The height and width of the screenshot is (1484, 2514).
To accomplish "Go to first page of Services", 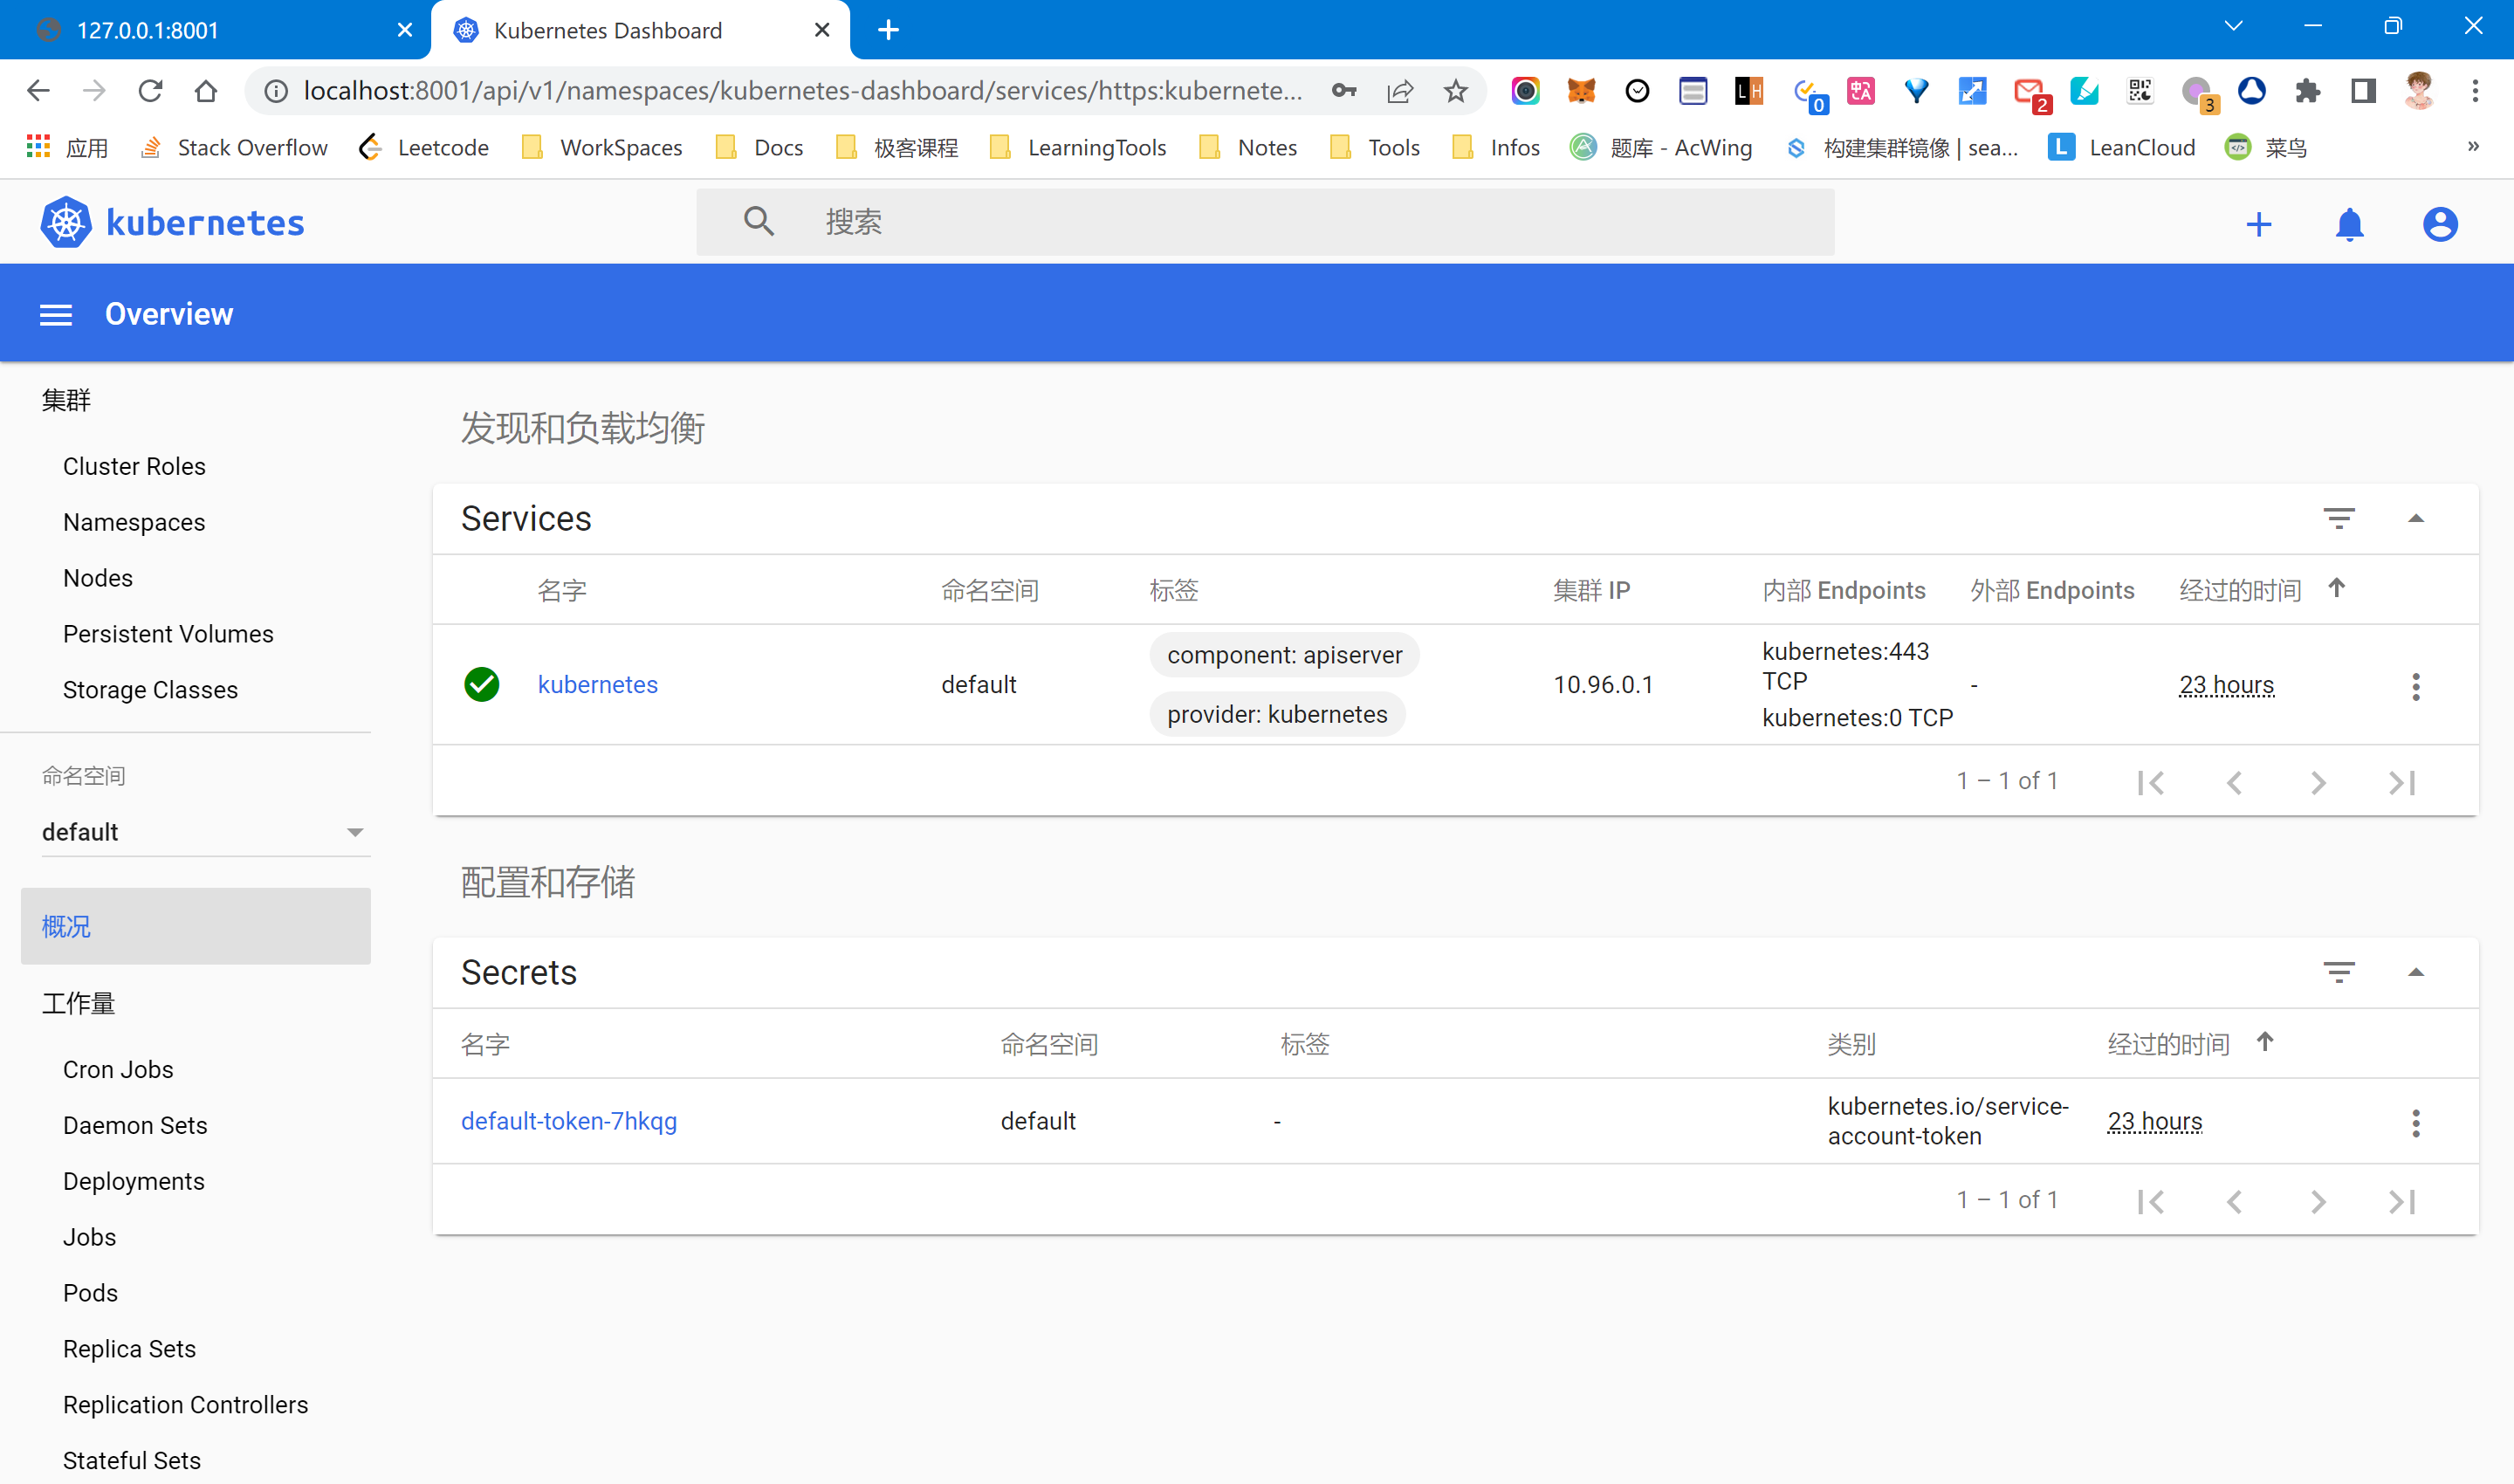I will pyautogui.click(x=2150, y=782).
